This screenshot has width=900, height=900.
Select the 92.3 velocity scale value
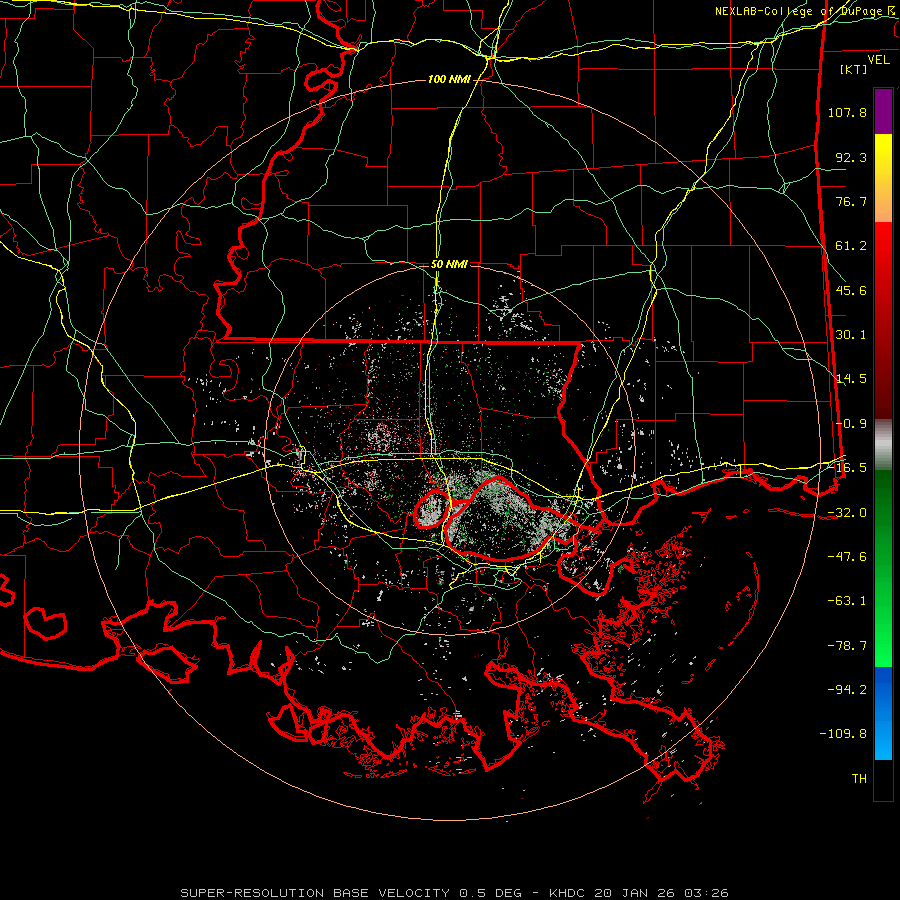point(851,157)
